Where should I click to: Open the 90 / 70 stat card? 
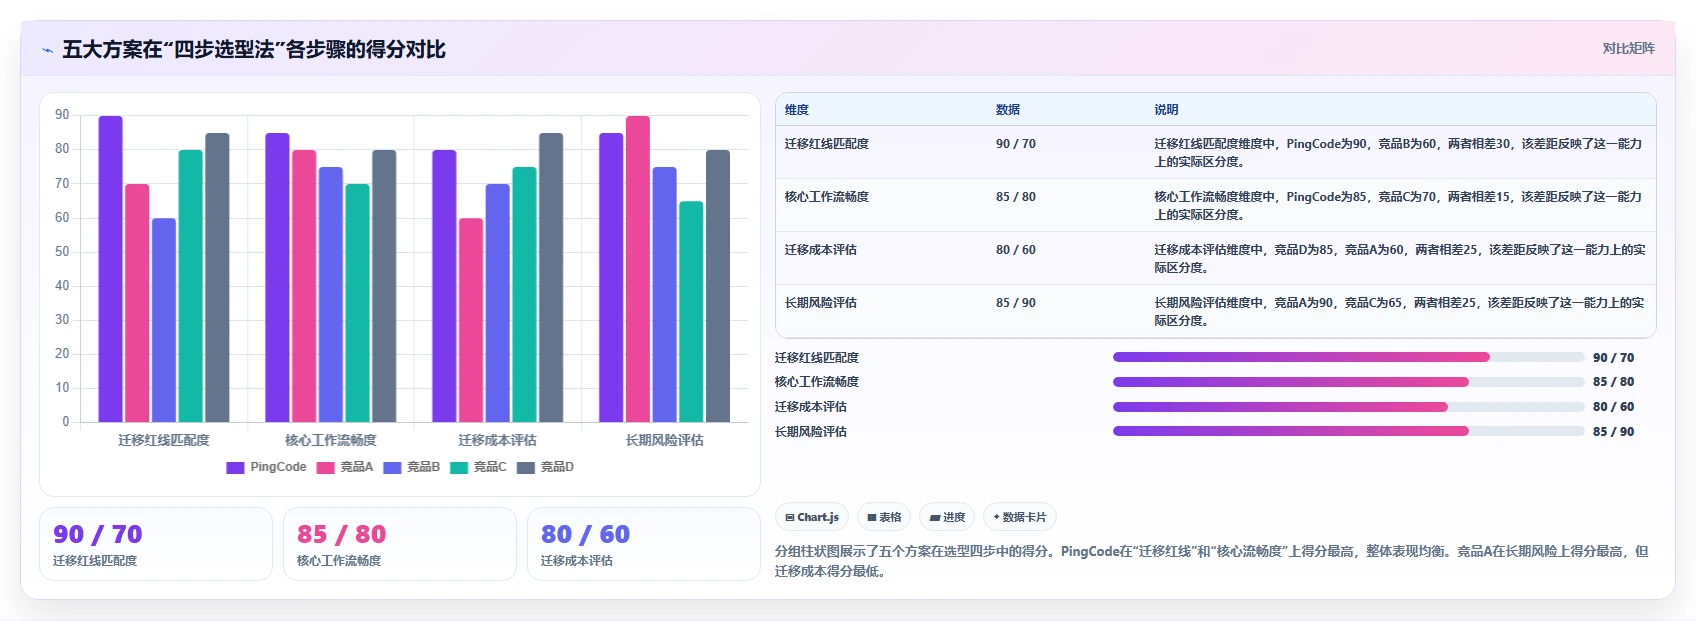[x=156, y=544]
